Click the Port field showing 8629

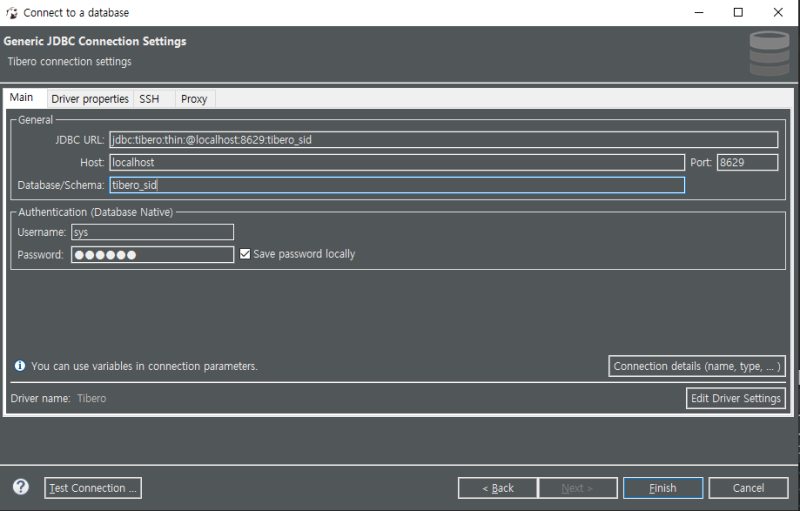point(747,163)
